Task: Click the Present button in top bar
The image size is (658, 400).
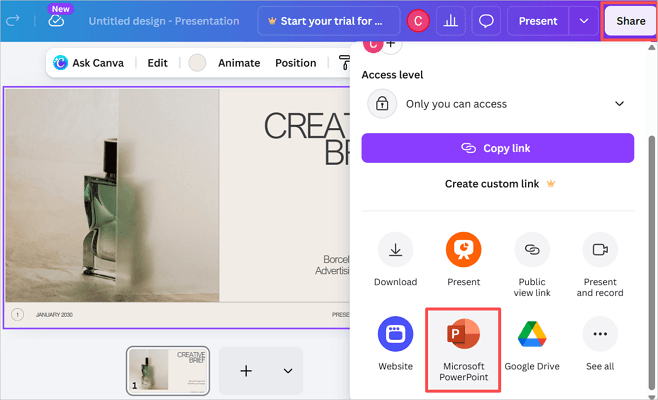Action: click(538, 21)
